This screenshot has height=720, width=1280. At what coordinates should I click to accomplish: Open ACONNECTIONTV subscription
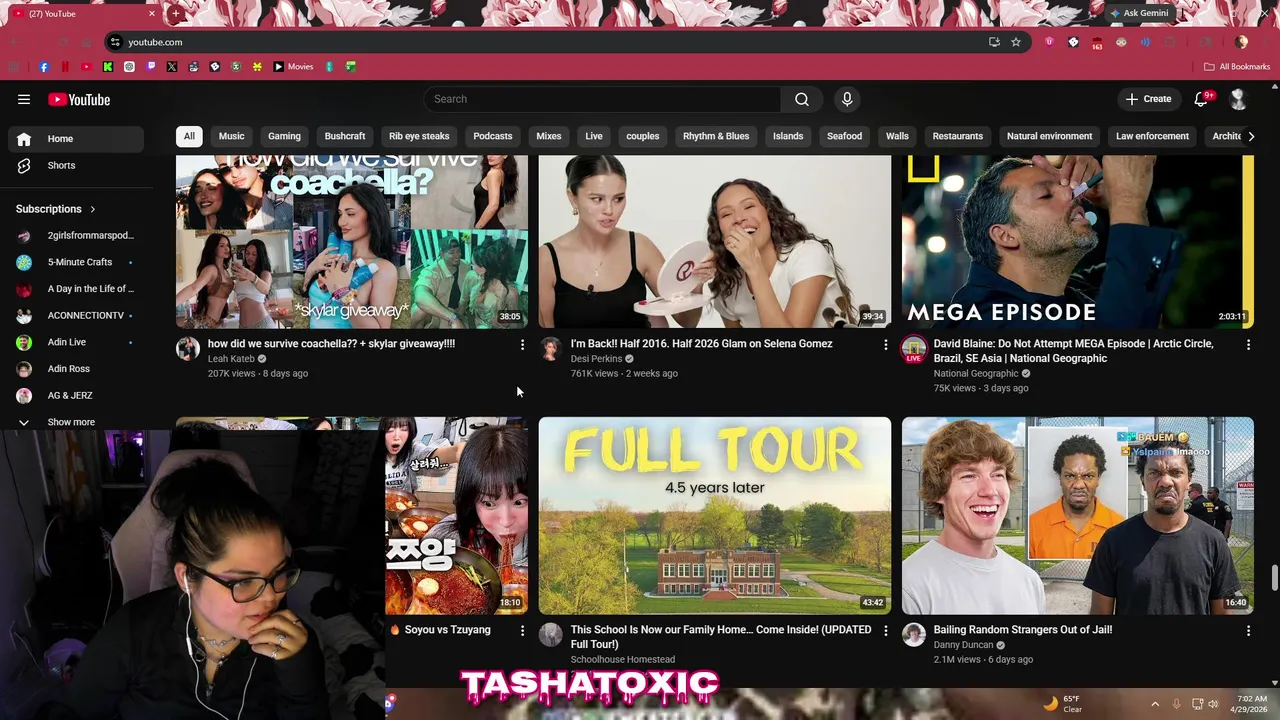76,315
